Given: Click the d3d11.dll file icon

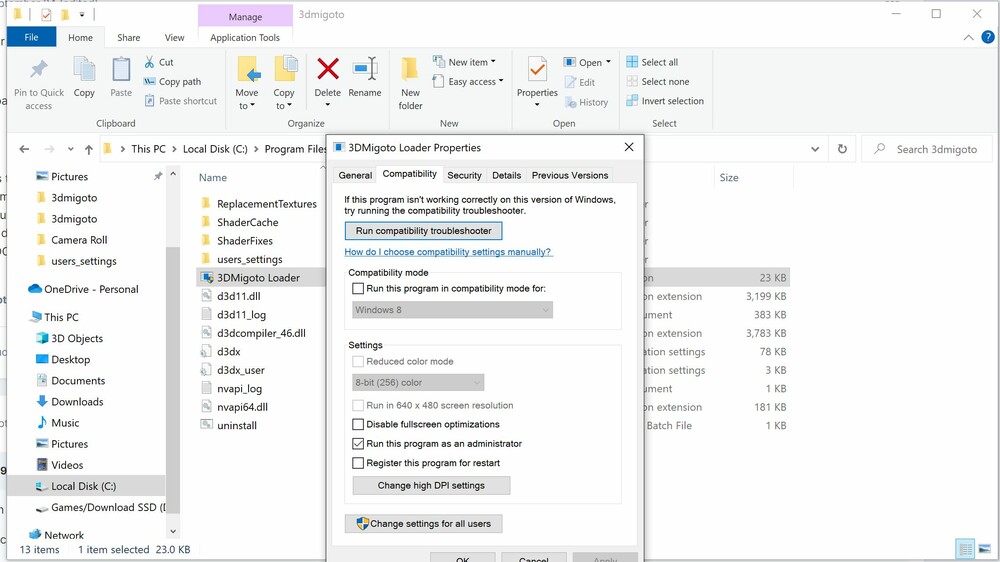Looking at the screenshot, I should tap(207, 295).
